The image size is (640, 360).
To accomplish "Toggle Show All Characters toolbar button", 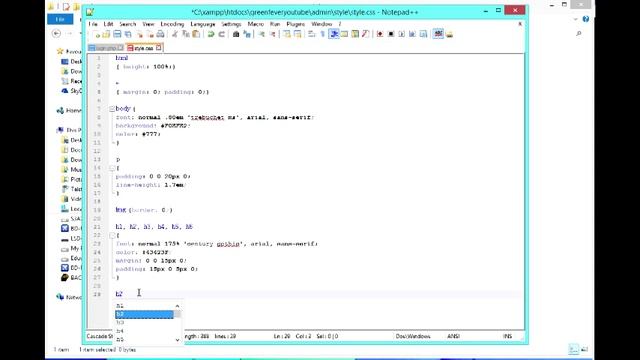I will pos(322,34).
